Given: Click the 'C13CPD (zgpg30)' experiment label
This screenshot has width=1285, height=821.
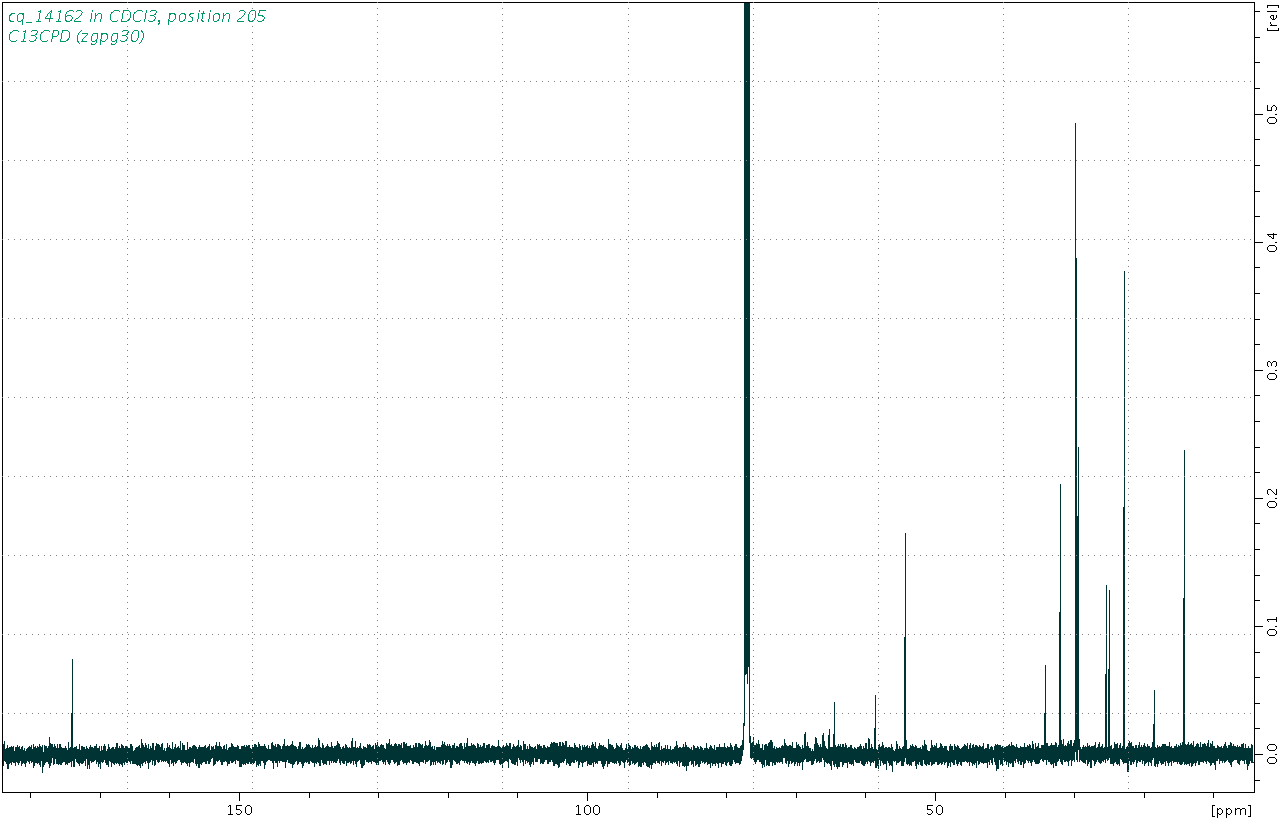Looking at the screenshot, I should tap(76, 37).
